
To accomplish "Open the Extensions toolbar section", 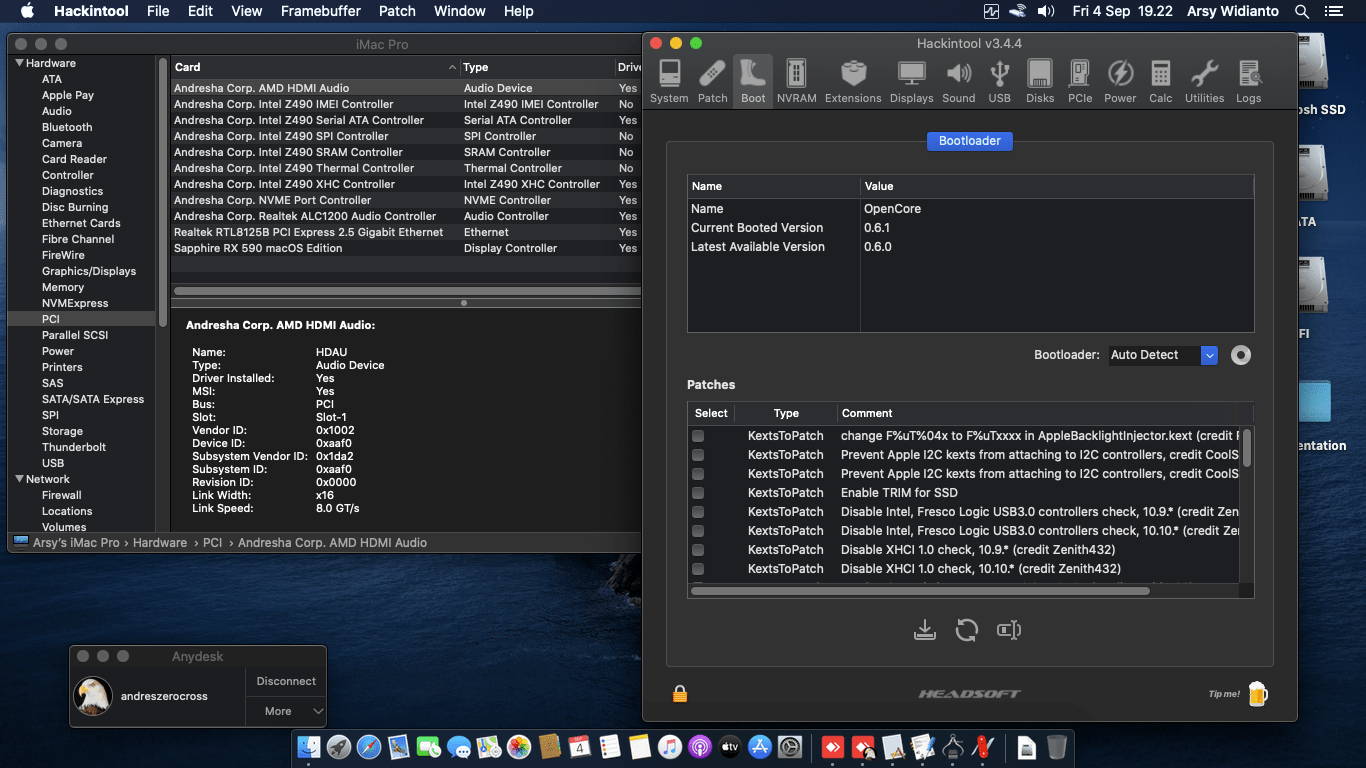I will (853, 81).
